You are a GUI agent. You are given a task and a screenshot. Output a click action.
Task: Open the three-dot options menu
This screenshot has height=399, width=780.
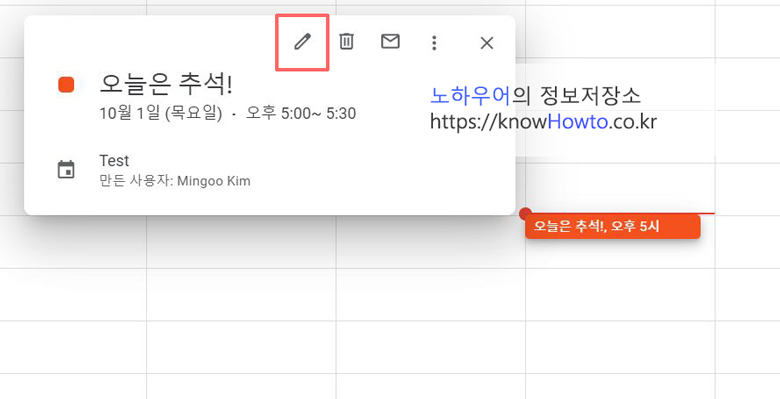(434, 43)
